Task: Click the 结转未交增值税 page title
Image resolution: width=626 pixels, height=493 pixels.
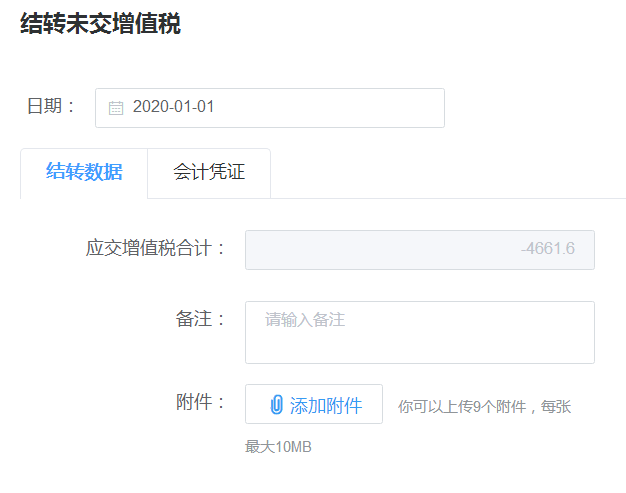Action: pos(100,24)
